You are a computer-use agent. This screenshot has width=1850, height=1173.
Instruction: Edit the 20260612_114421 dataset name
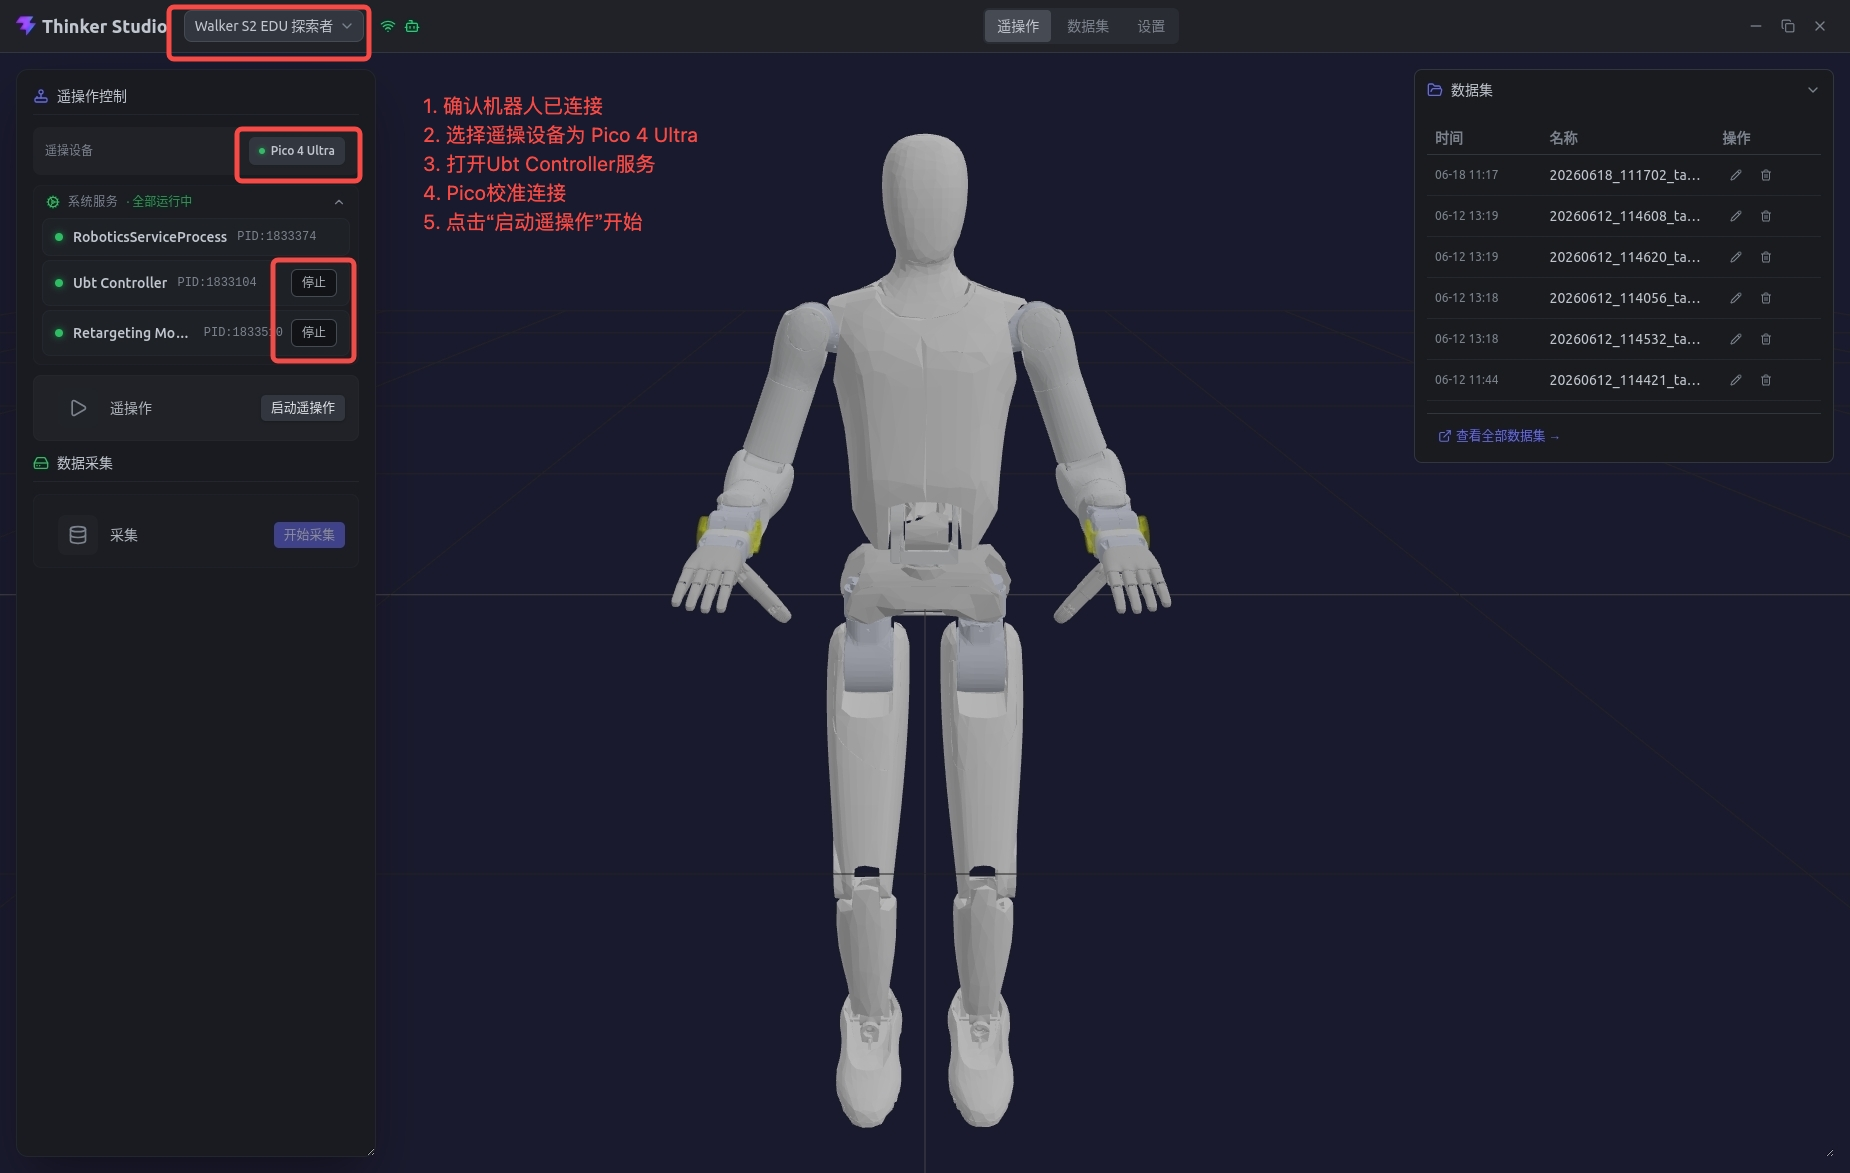coord(1736,380)
